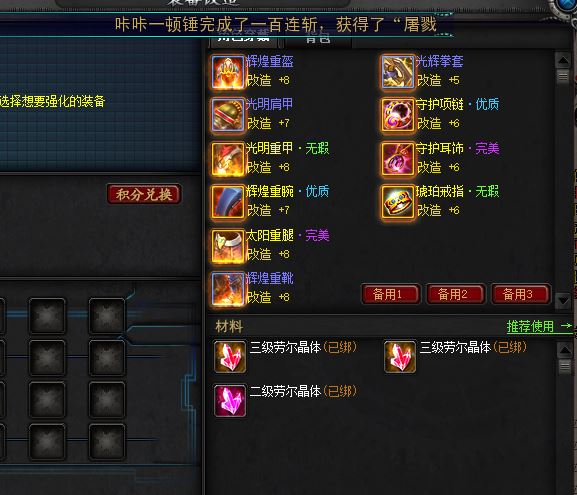Select the 辉煌重盔 helmet icon
577x495 pixels.
tap(228, 72)
